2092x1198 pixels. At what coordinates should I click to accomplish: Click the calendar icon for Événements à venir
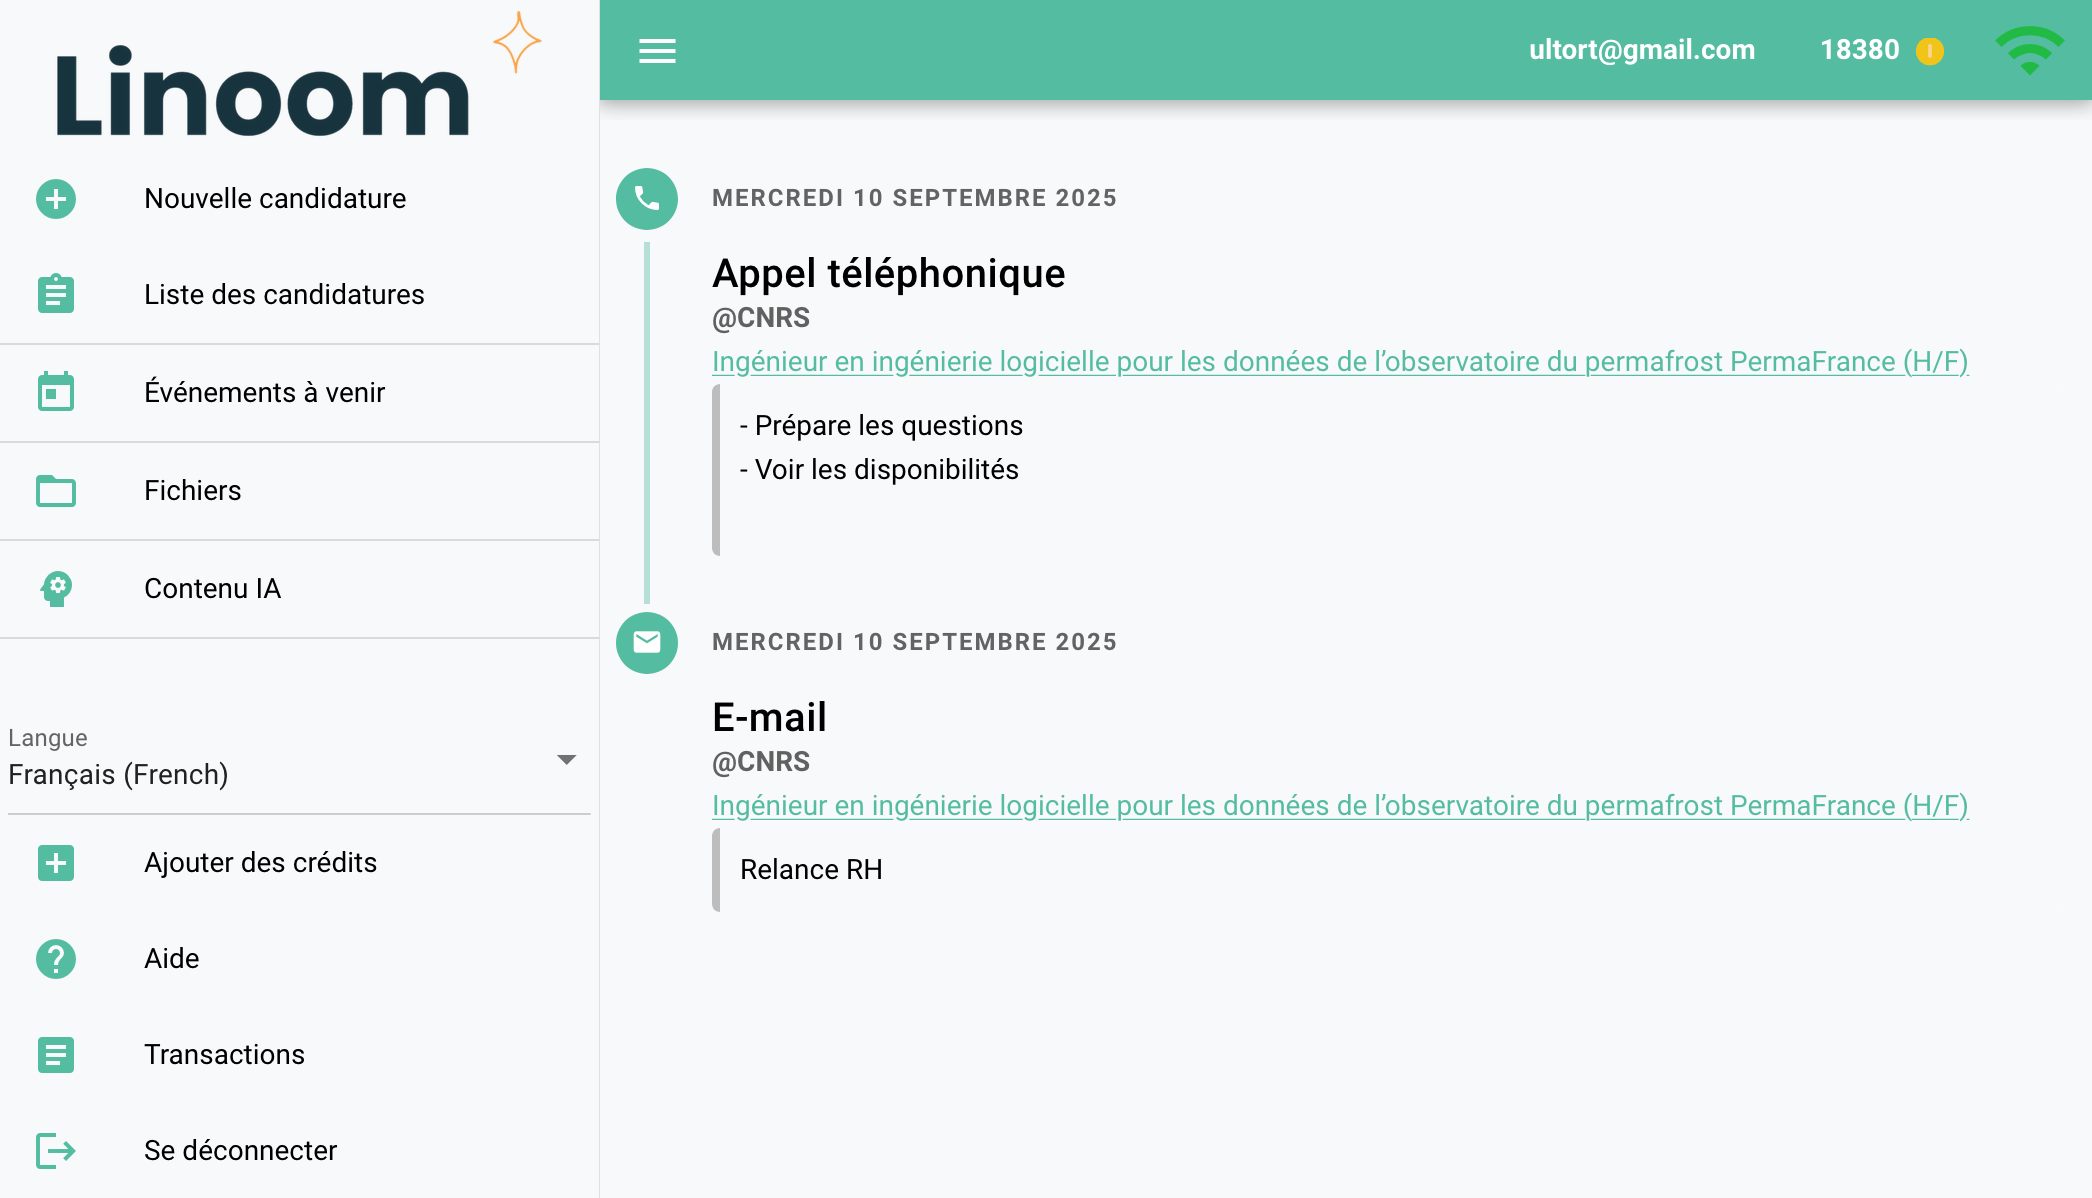pyautogui.click(x=56, y=392)
